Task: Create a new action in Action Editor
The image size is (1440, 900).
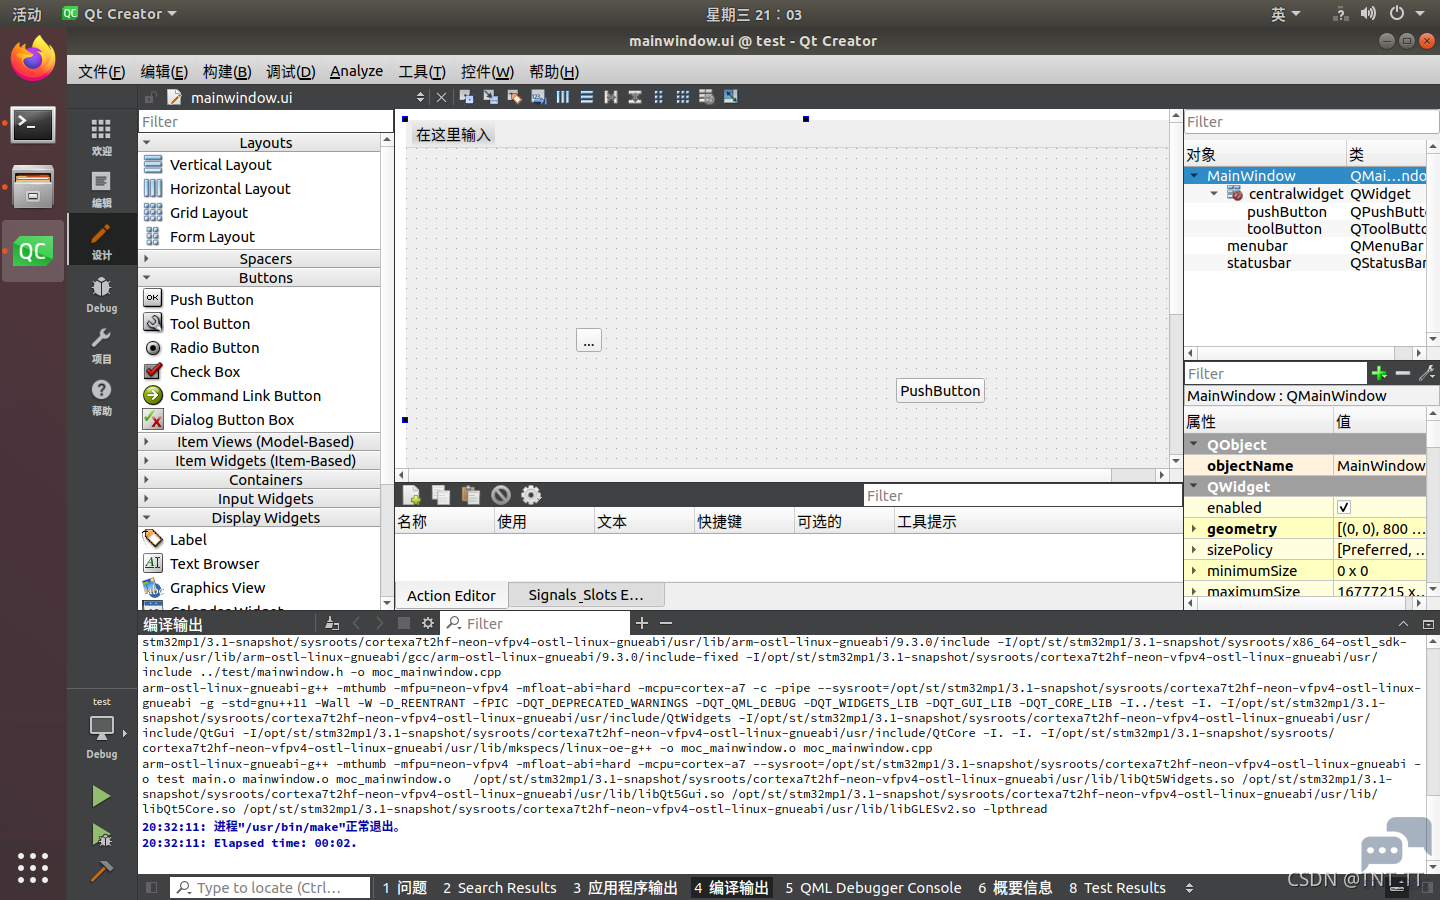Action: [x=412, y=495]
